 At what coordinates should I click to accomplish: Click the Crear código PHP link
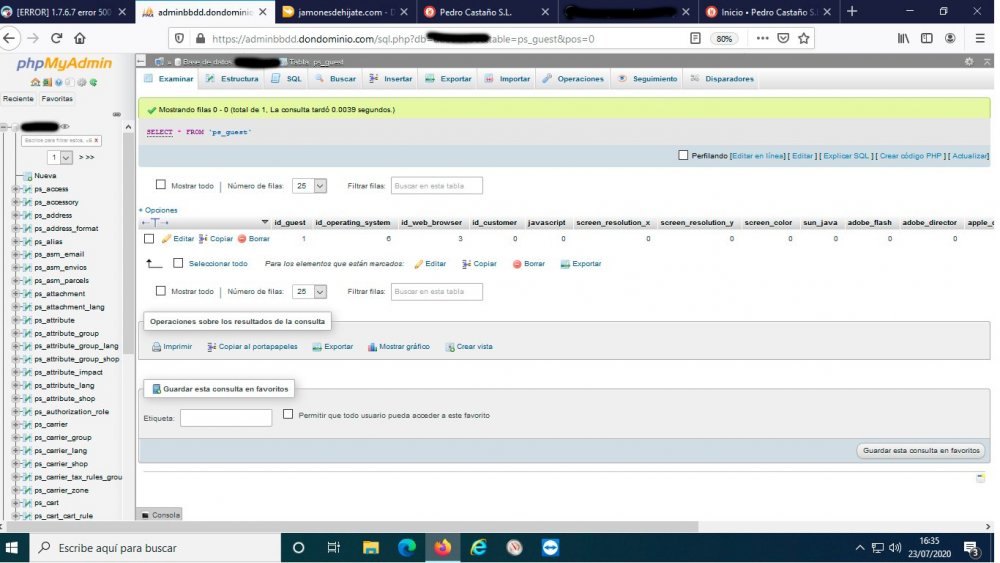coord(911,156)
